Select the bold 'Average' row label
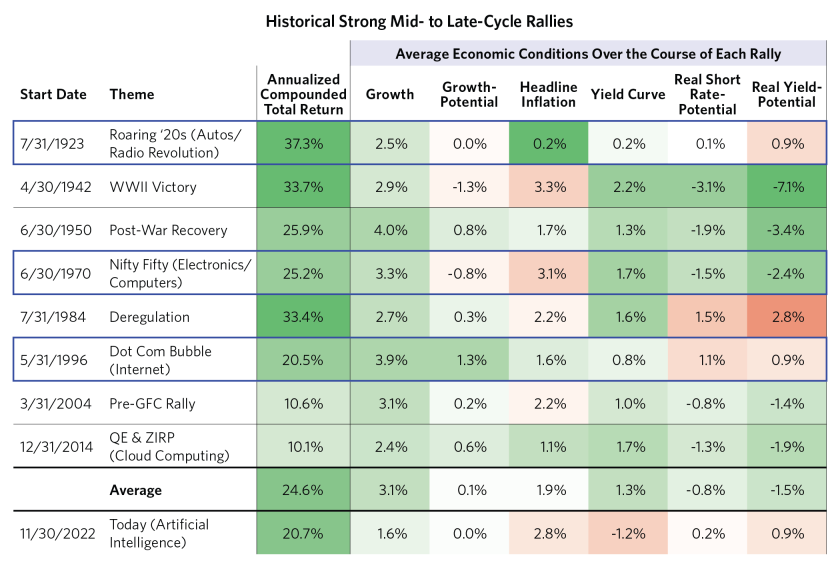The image size is (840, 567). tap(136, 491)
